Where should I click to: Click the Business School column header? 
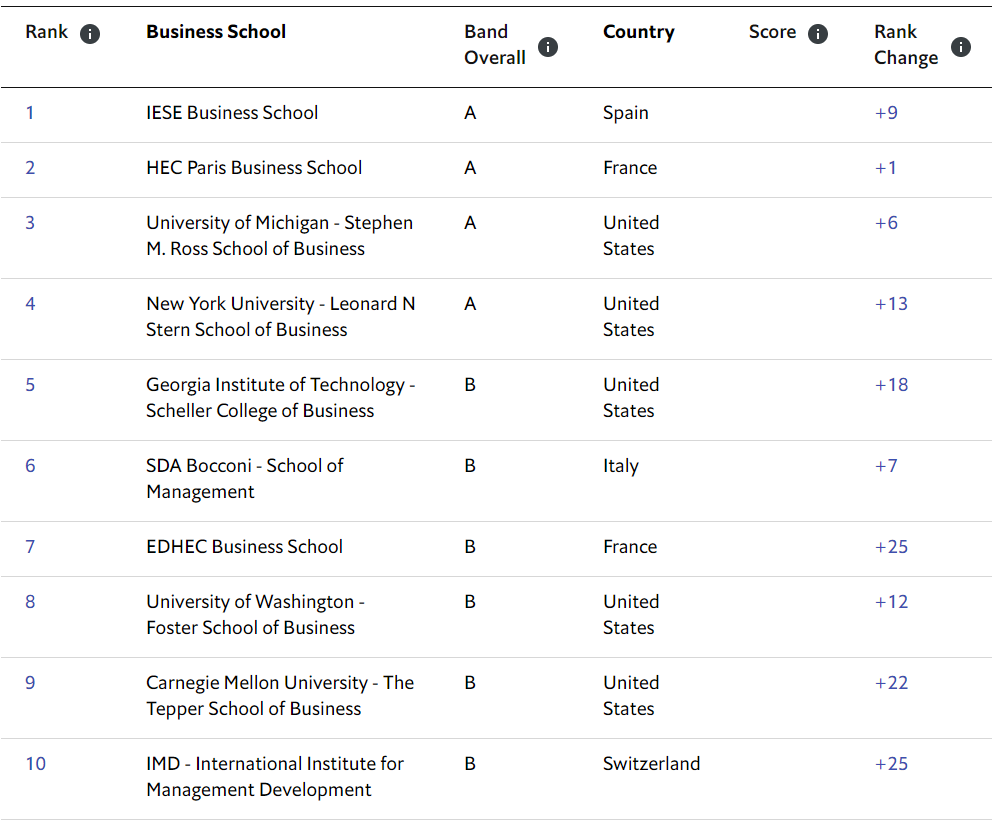pyautogui.click(x=216, y=32)
